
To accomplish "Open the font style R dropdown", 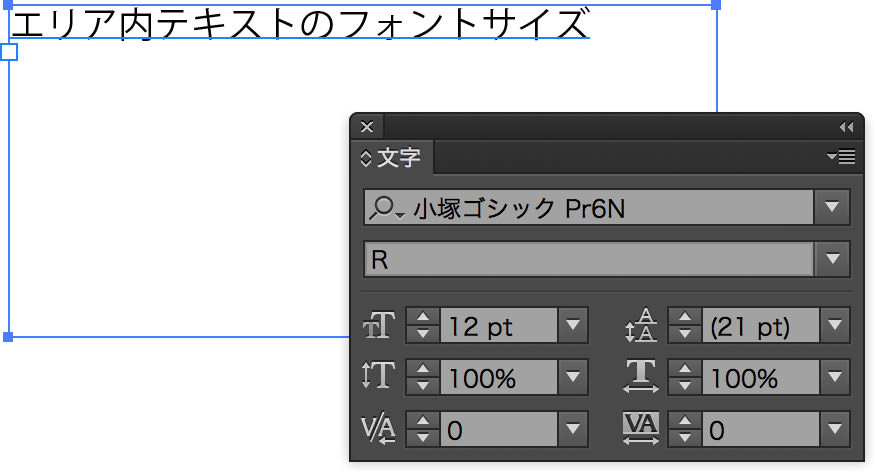I will click(x=831, y=259).
